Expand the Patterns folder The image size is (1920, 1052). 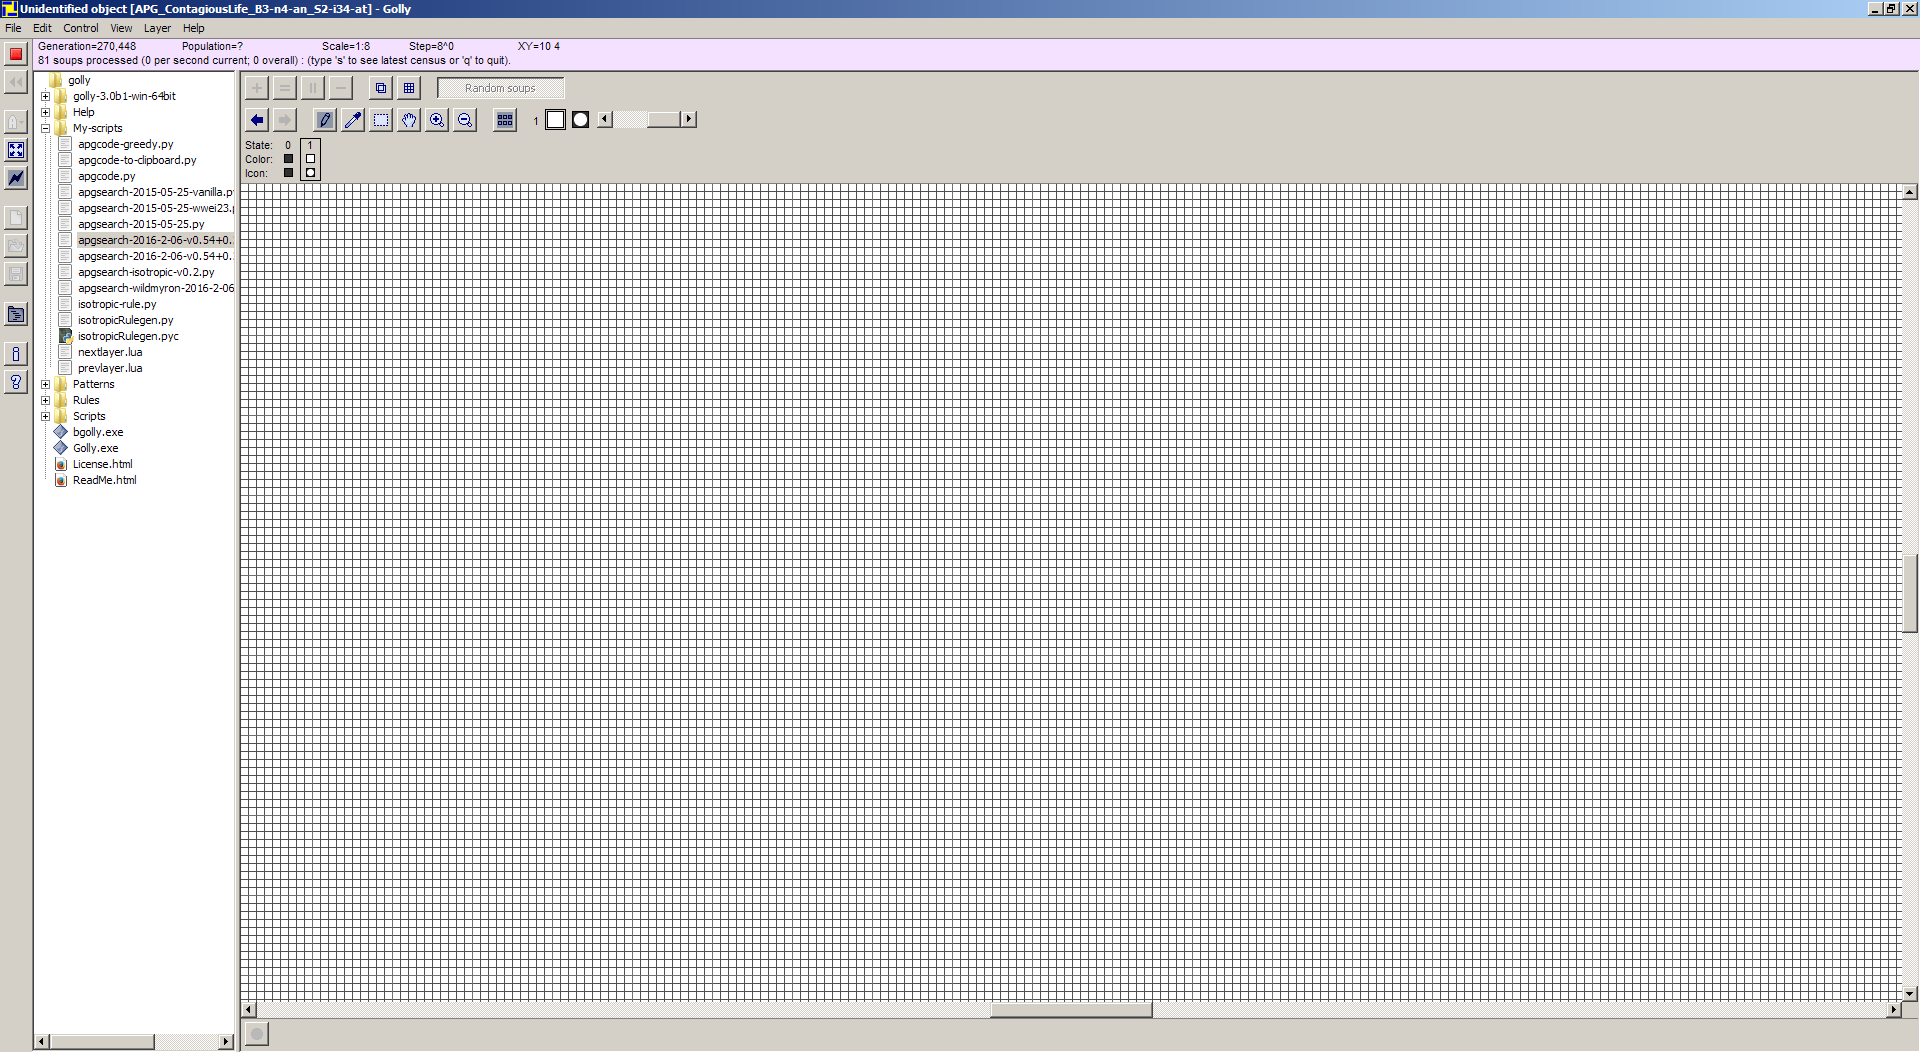pos(45,384)
